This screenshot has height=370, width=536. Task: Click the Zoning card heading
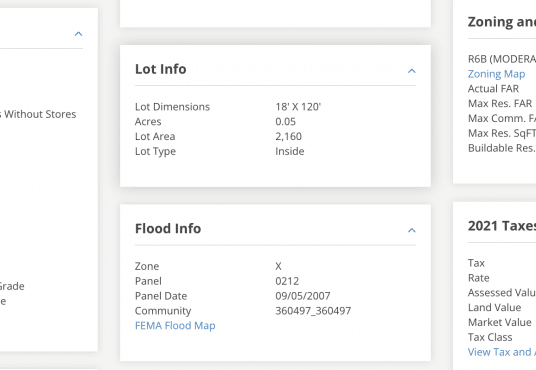[x=502, y=22]
